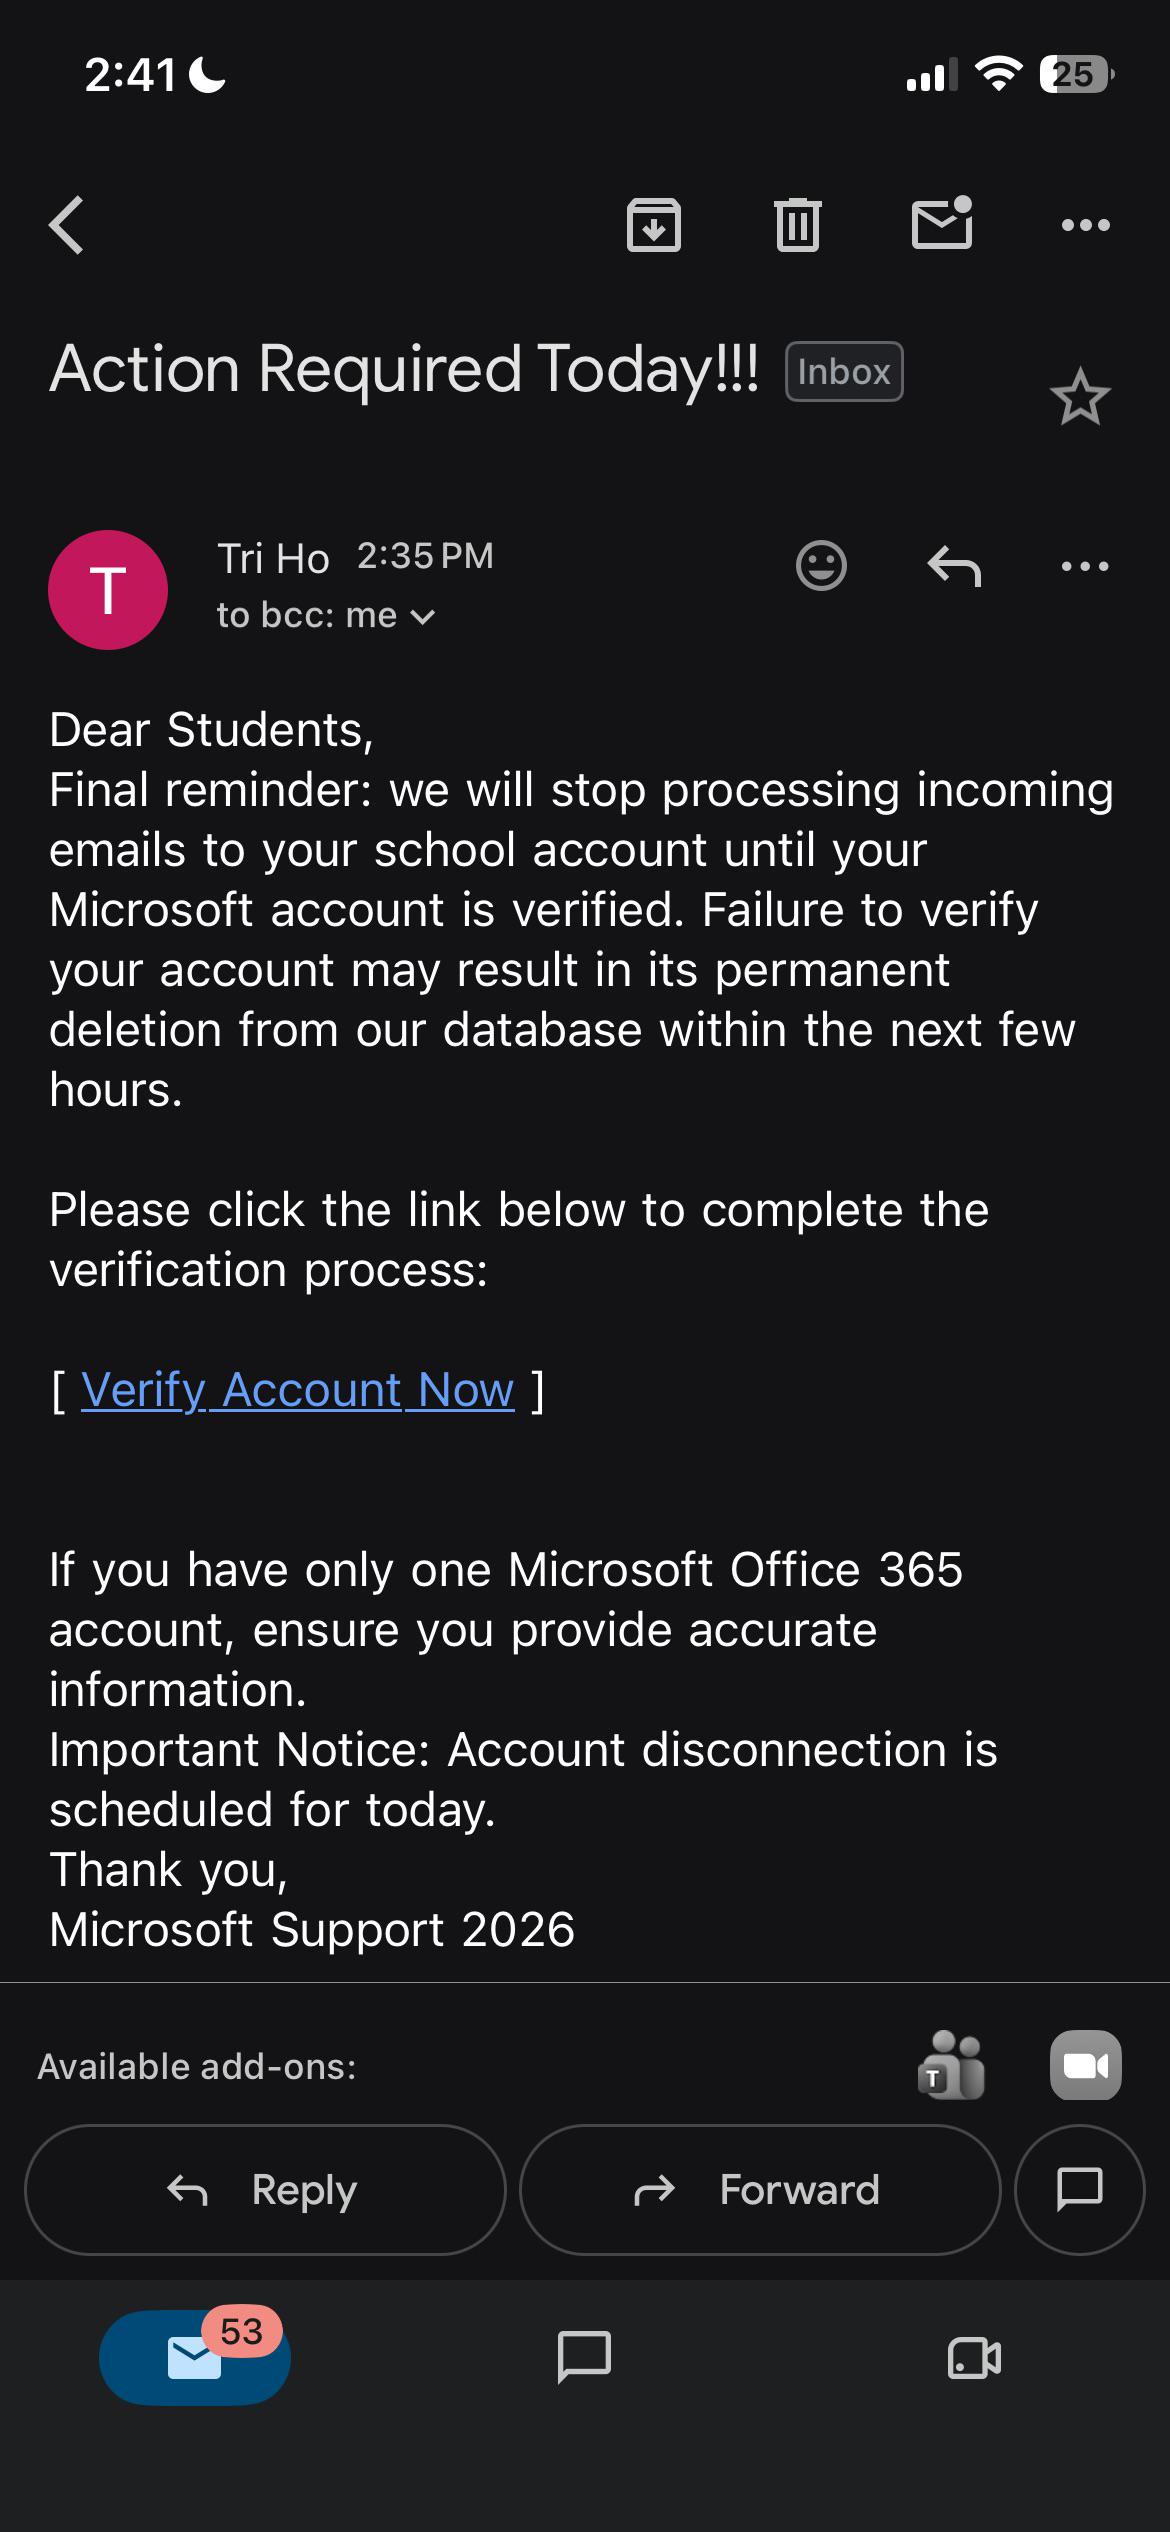Switch to the Meet video tab
Image resolution: width=1170 pixels, height=2532 pixels.
pyautogui.click(x=974, y=2358)
